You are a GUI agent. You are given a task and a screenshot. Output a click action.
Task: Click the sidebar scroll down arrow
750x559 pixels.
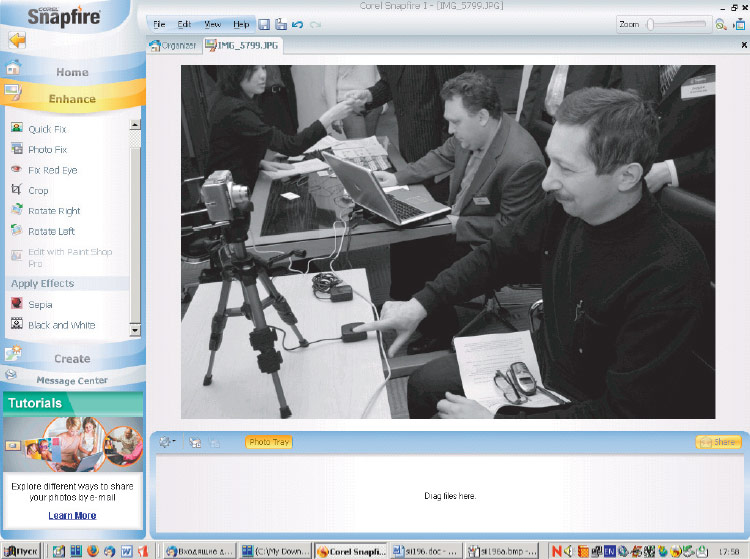click(136, 329)
